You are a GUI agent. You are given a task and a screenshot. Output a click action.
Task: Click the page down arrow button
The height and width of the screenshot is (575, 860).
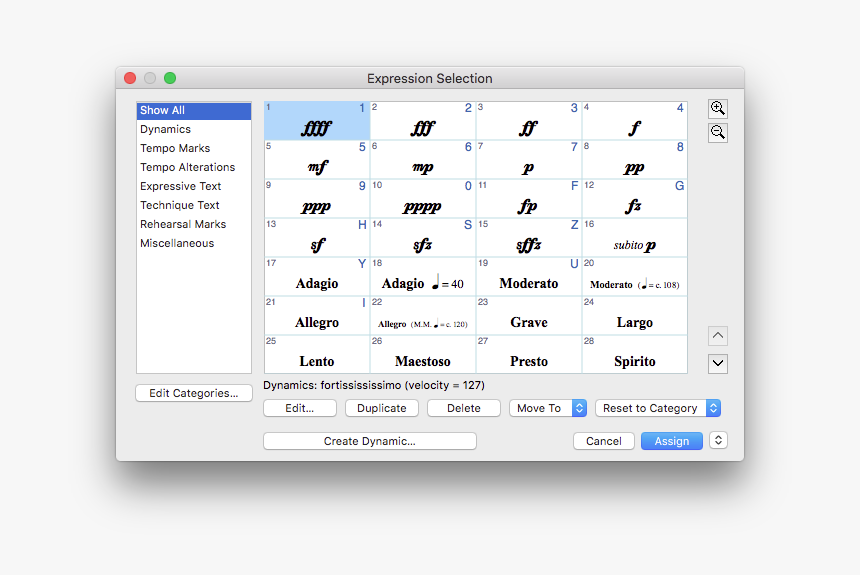(718, 363)
